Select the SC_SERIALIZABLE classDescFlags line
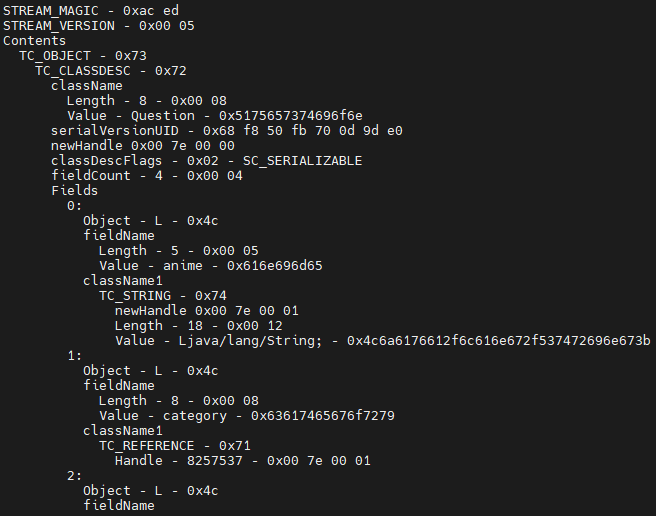The width and height of the screenshot is (656, 516). point(207,161)
